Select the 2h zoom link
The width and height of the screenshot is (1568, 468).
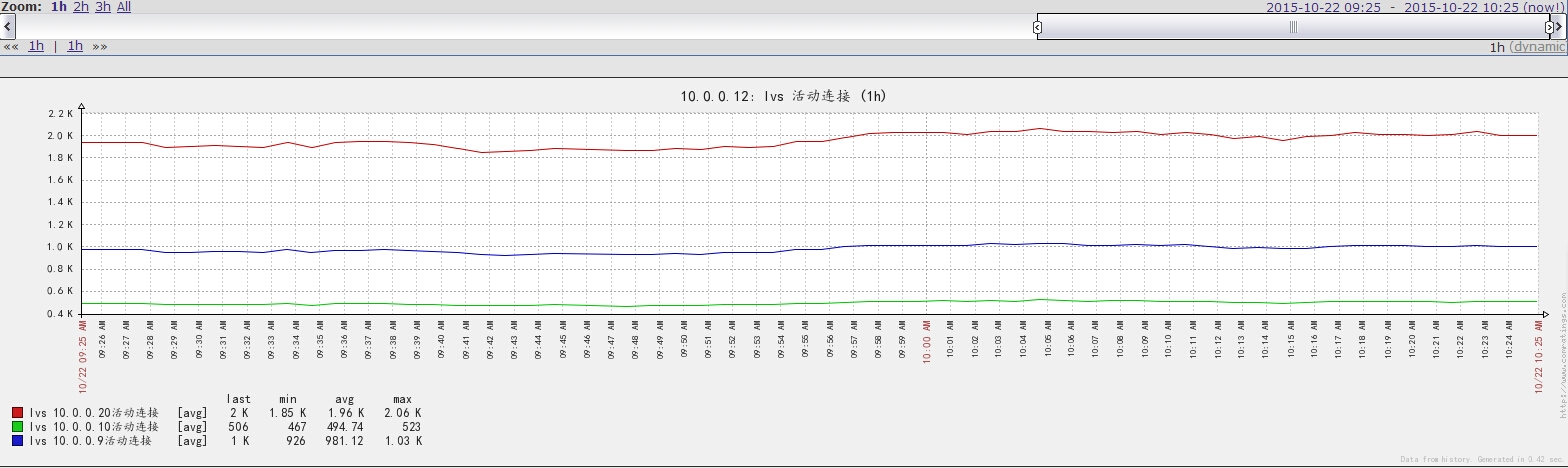(81, 7)
